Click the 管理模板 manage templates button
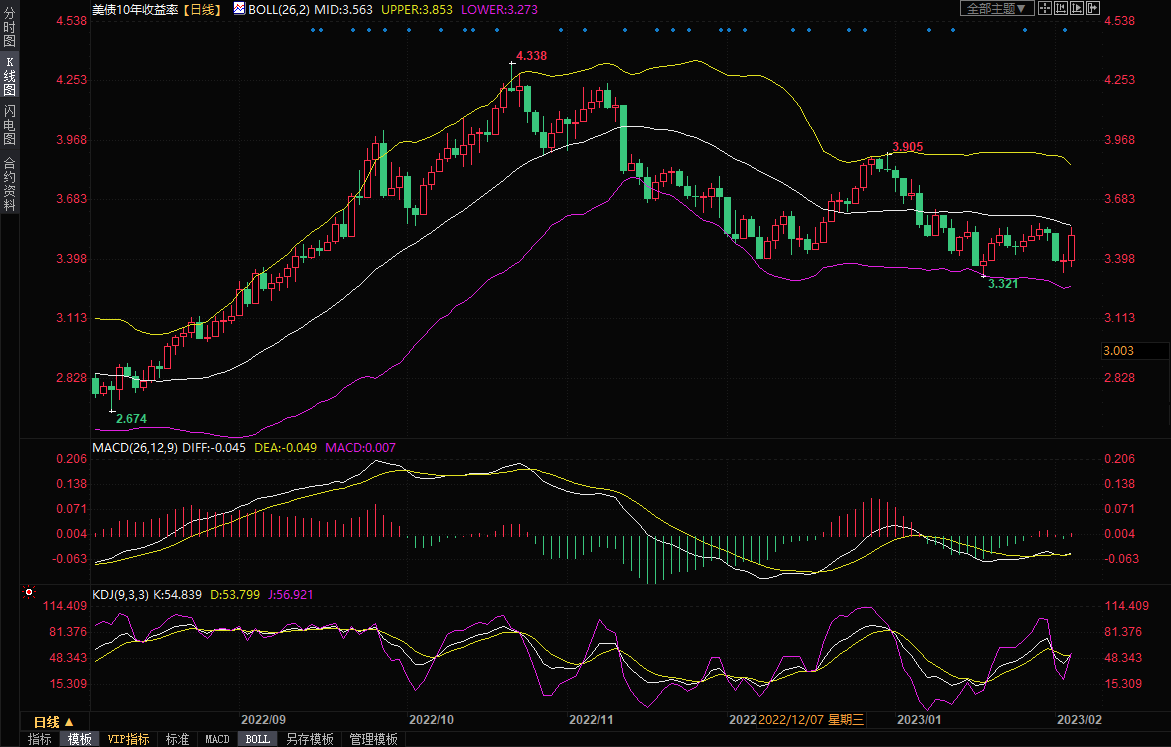 [373, 739]
